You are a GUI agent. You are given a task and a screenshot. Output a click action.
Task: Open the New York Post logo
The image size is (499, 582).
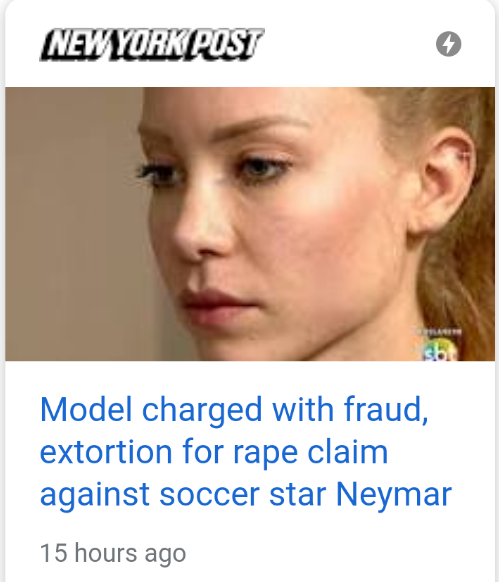coord(152,44)
